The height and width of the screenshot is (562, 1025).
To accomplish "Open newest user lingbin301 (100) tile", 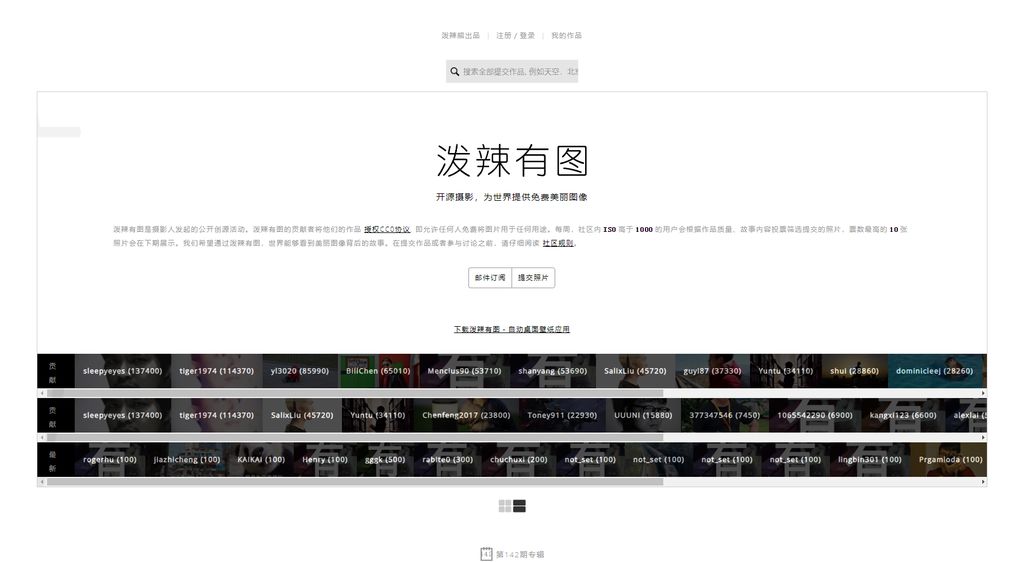I will pyautogui.click(x=870, y=459).
